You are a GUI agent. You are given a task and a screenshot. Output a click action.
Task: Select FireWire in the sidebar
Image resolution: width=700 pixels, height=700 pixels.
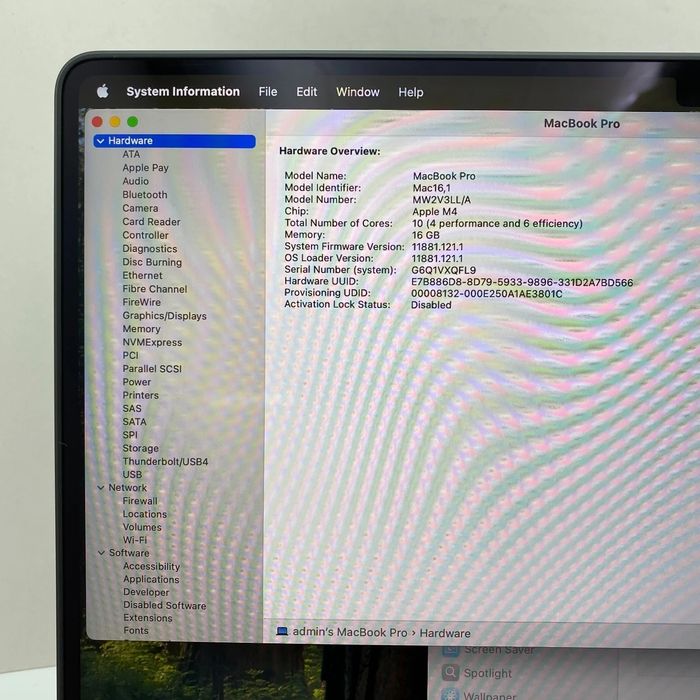coord(142,302)
